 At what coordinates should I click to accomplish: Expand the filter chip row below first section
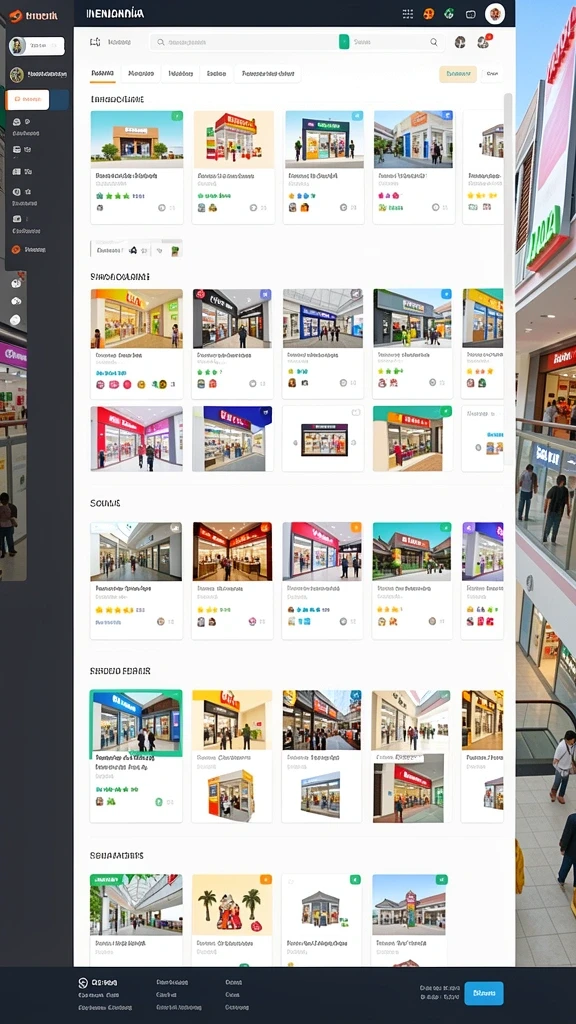(x=136, y=249)
